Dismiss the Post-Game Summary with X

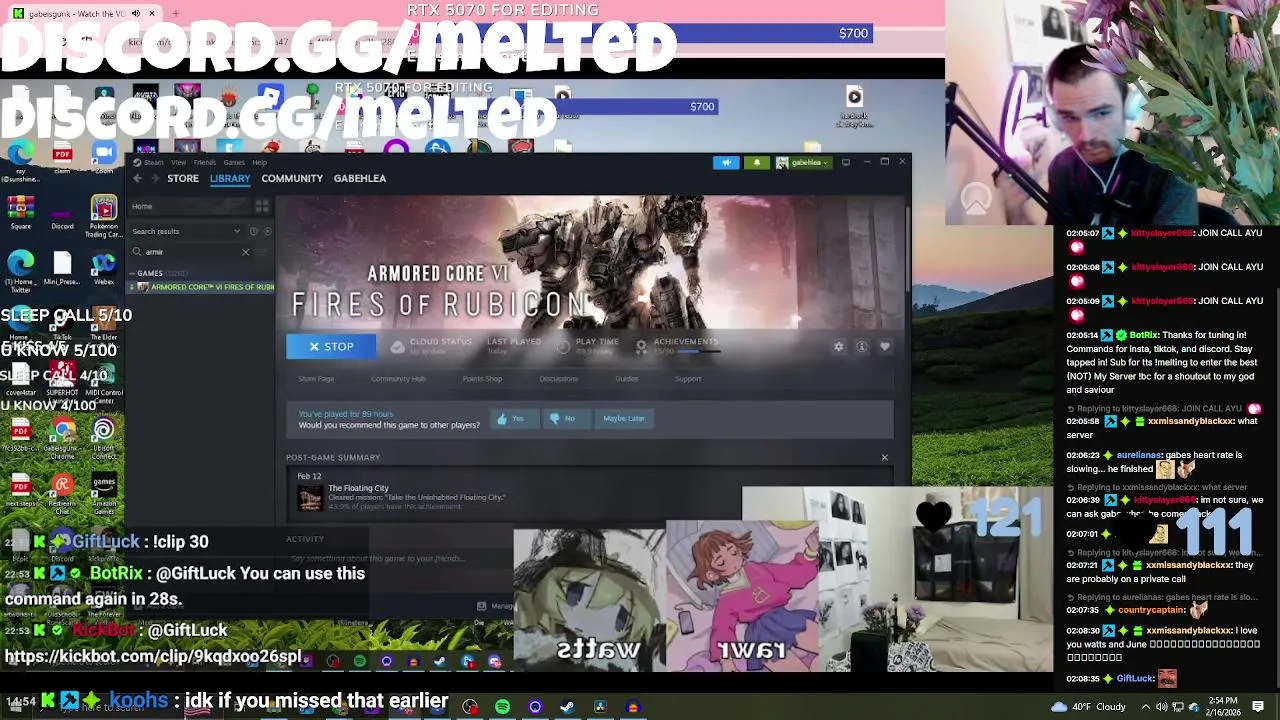[884, 458]
